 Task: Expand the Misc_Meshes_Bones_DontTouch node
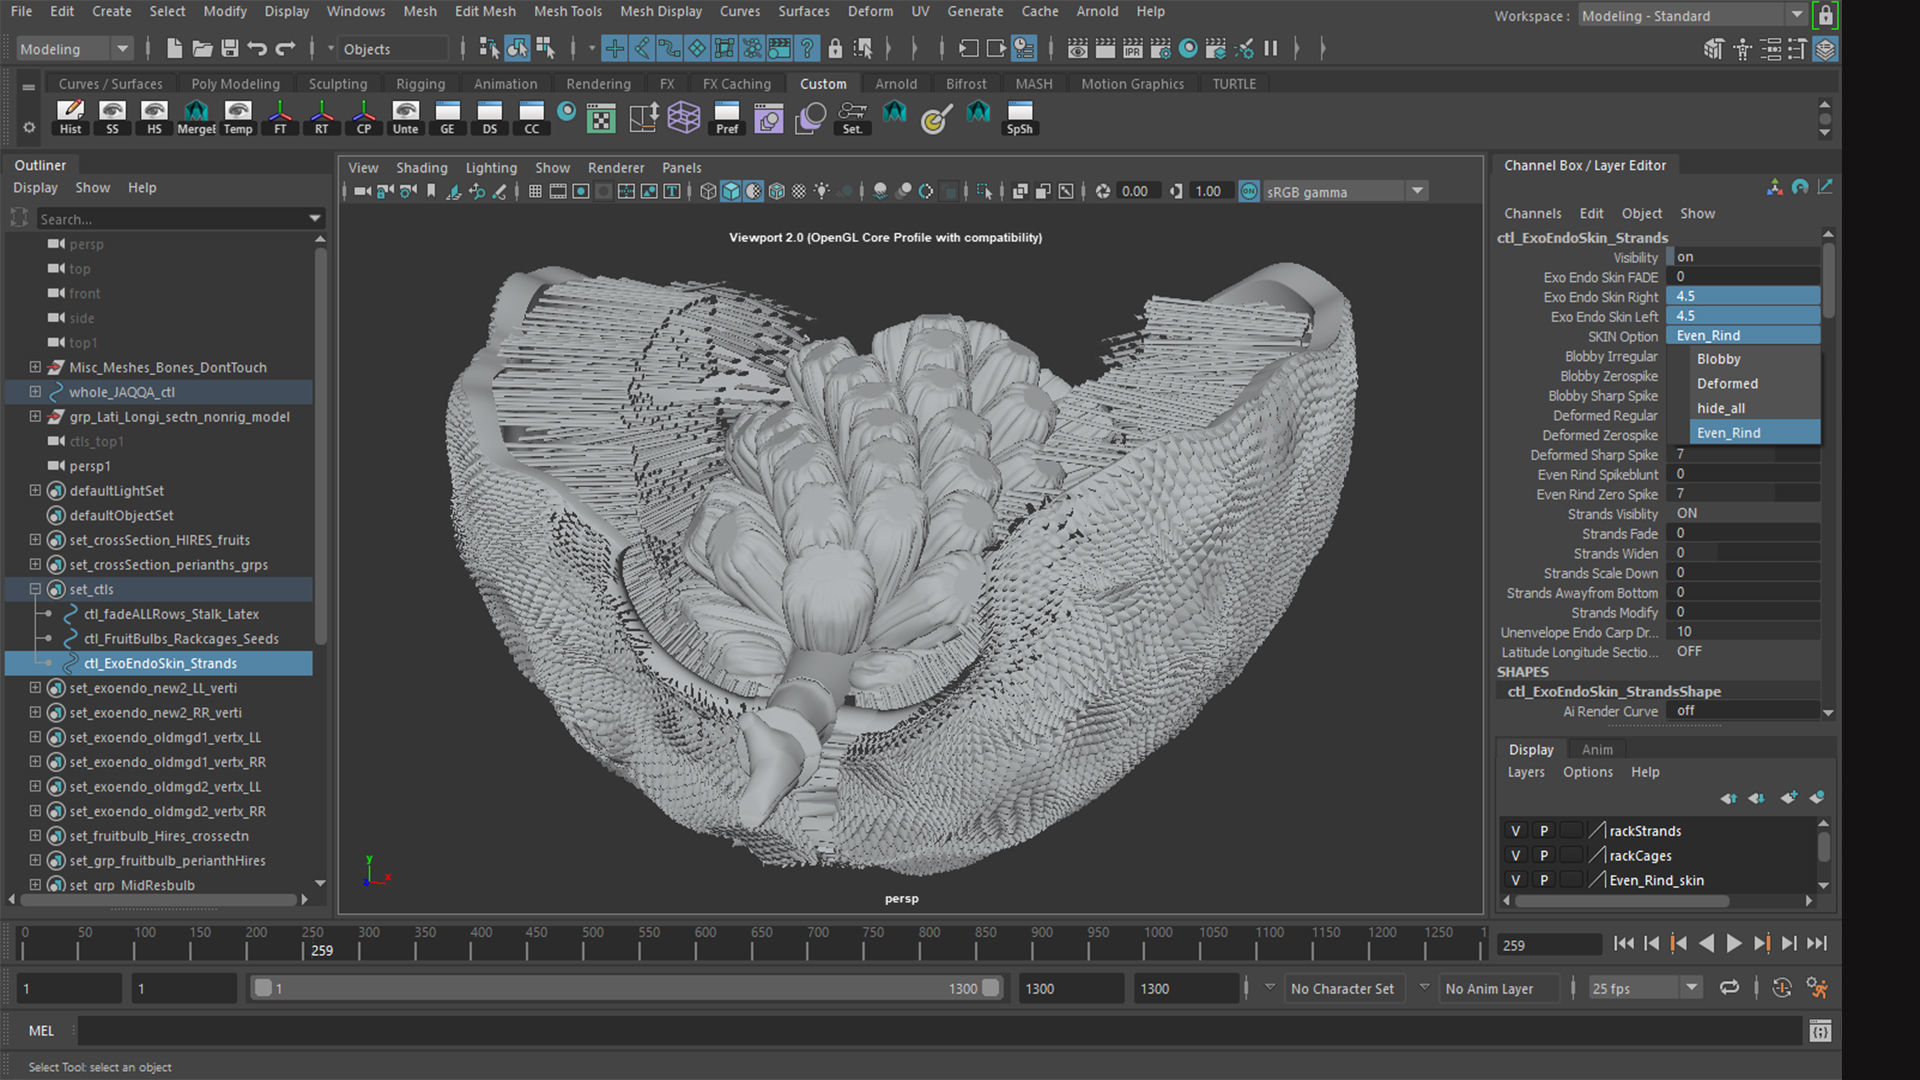tap(35, 367)
